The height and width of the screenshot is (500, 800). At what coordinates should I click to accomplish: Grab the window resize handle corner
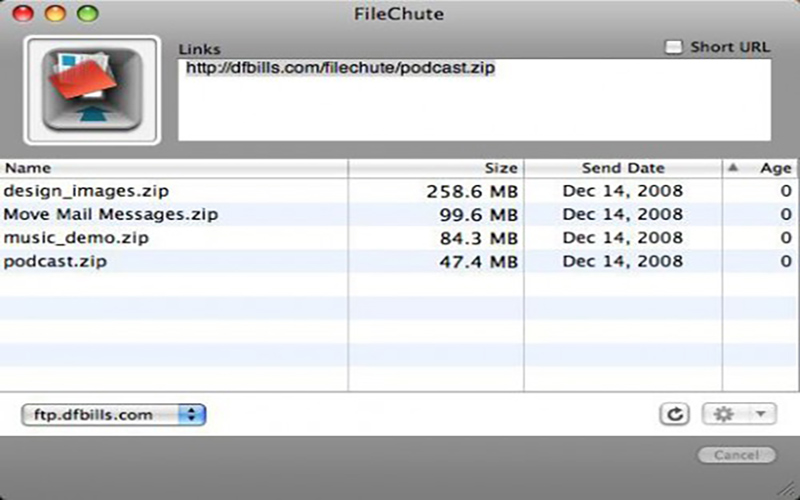(x=789, y=490)
